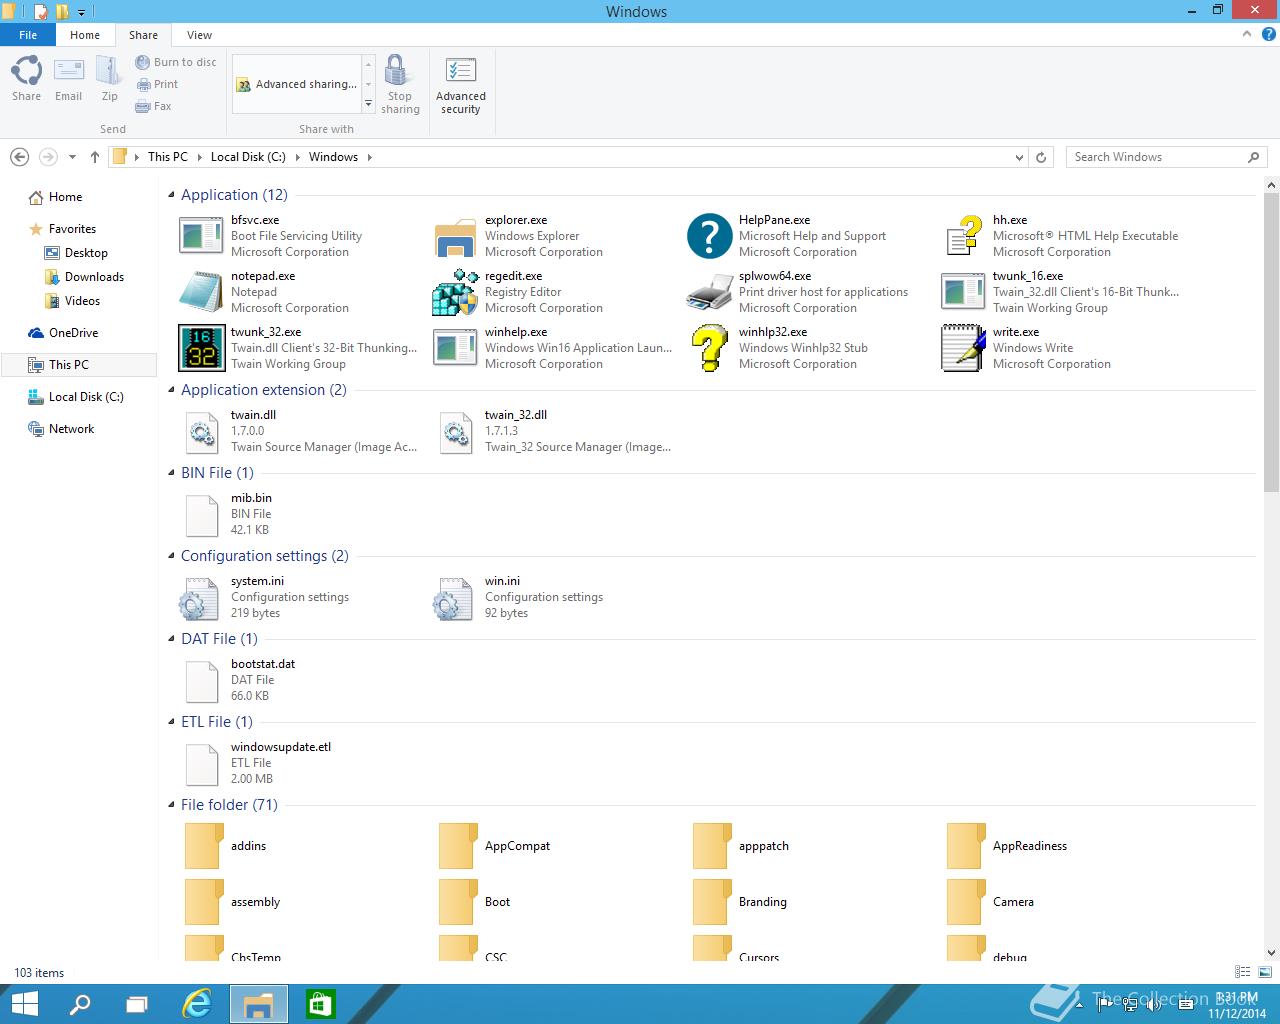
Task: Collapse the Configuration settings (2) group
Action: pyautogui.click(x=171, y=556)
